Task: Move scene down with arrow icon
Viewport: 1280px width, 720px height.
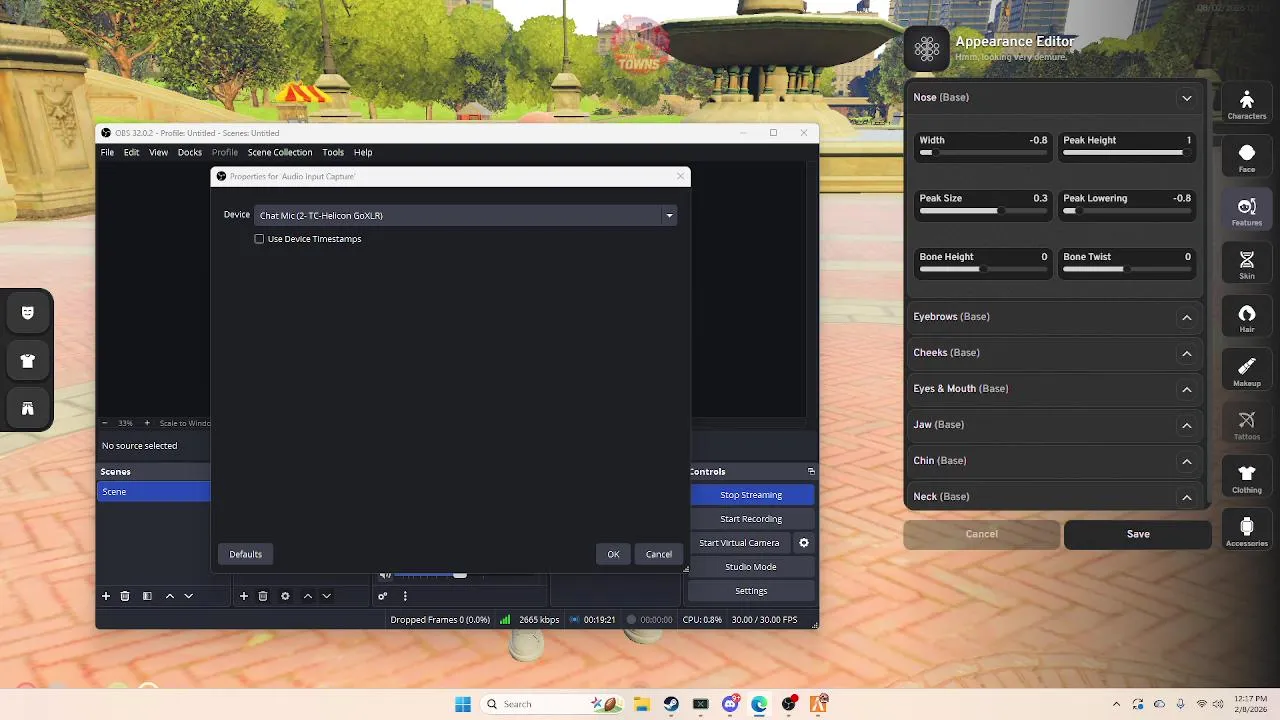Action: click(188, 596)
